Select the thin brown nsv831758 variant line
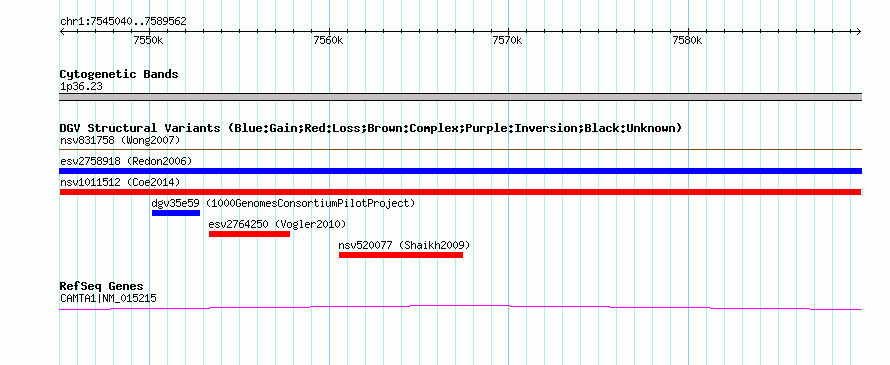The image size is (890, 365). pos(460,149)
